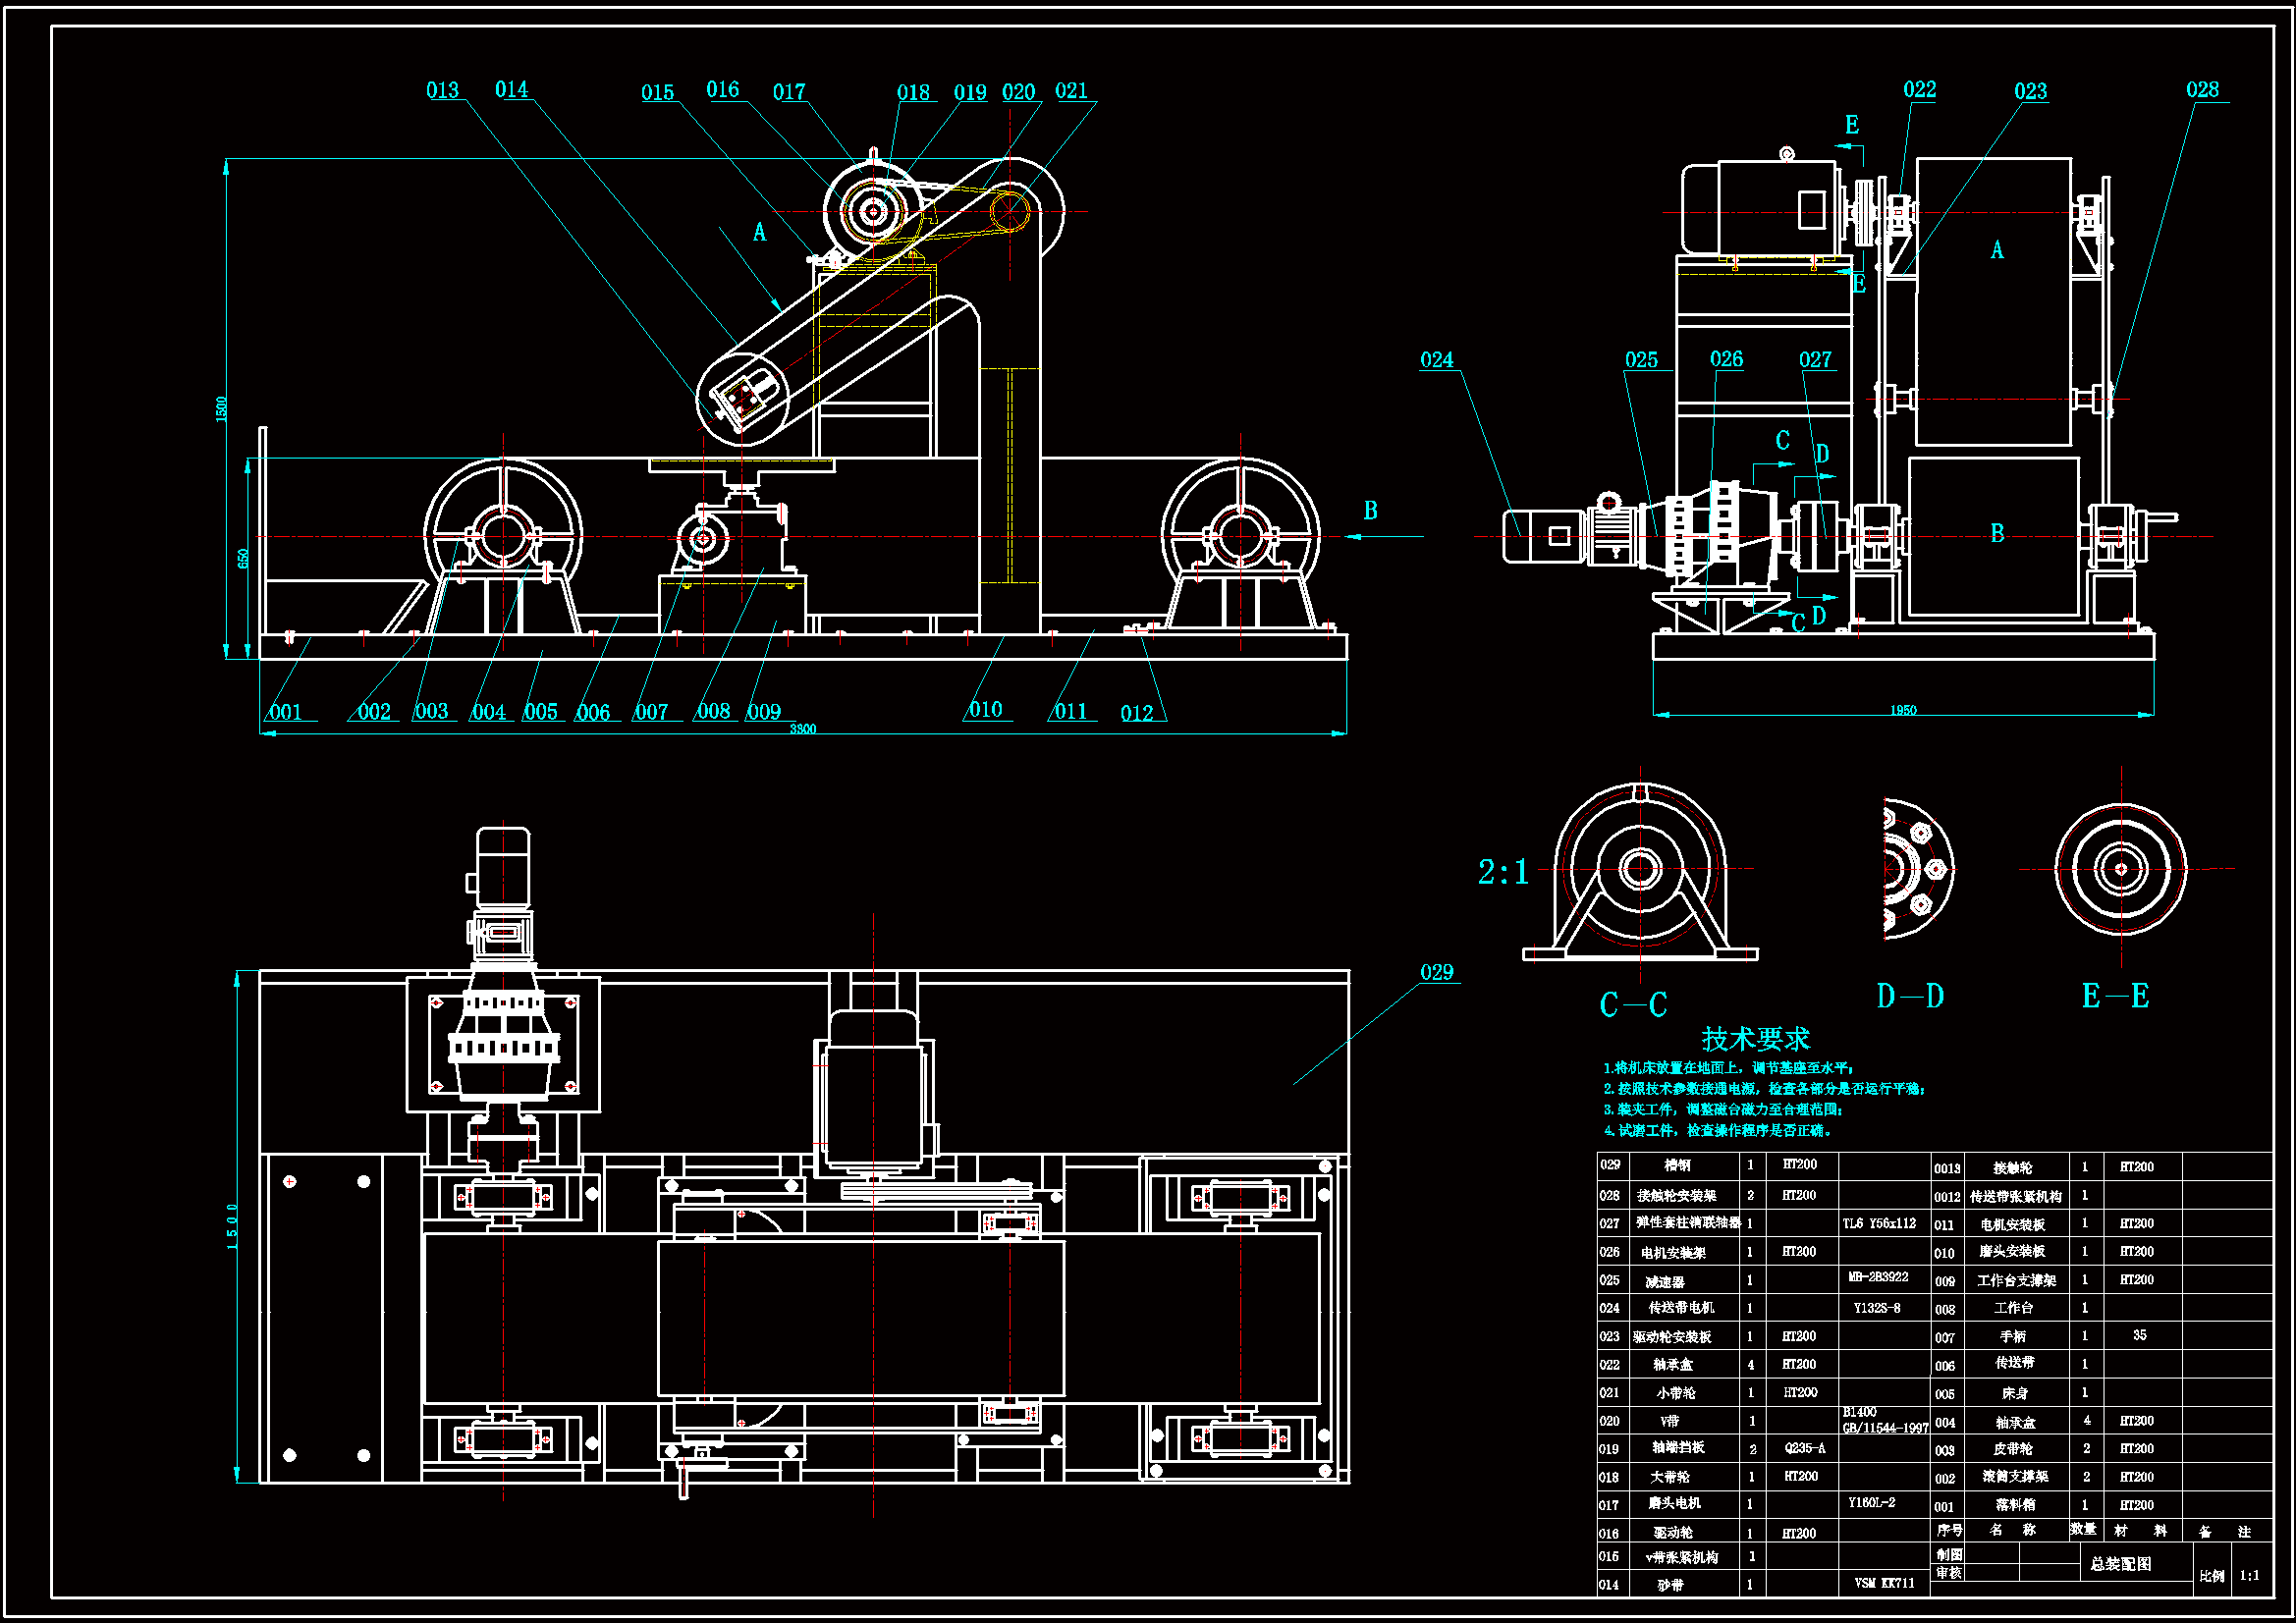Click the 024 motor callout label

coord(1436,359)
